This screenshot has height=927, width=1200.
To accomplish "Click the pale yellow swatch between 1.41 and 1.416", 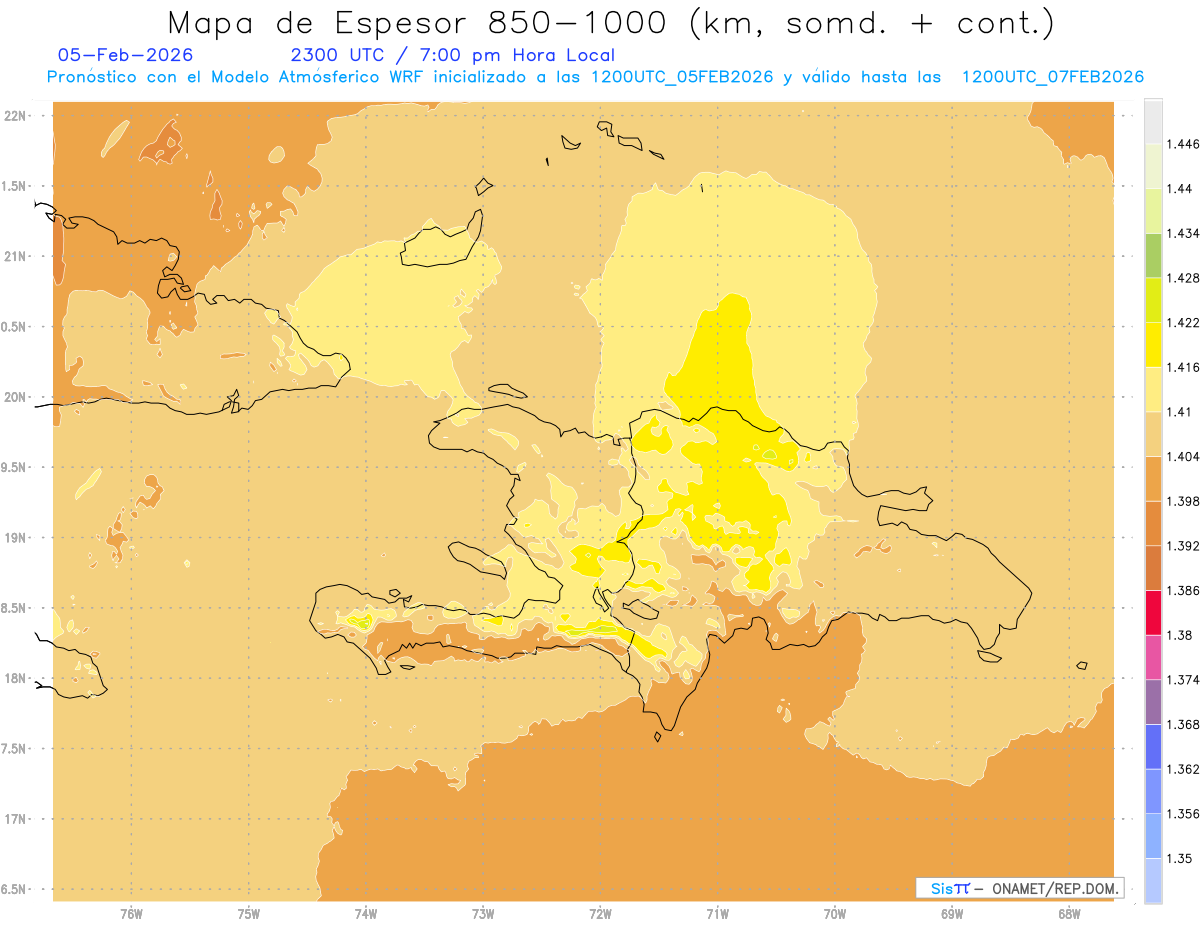I will 1153,389.
